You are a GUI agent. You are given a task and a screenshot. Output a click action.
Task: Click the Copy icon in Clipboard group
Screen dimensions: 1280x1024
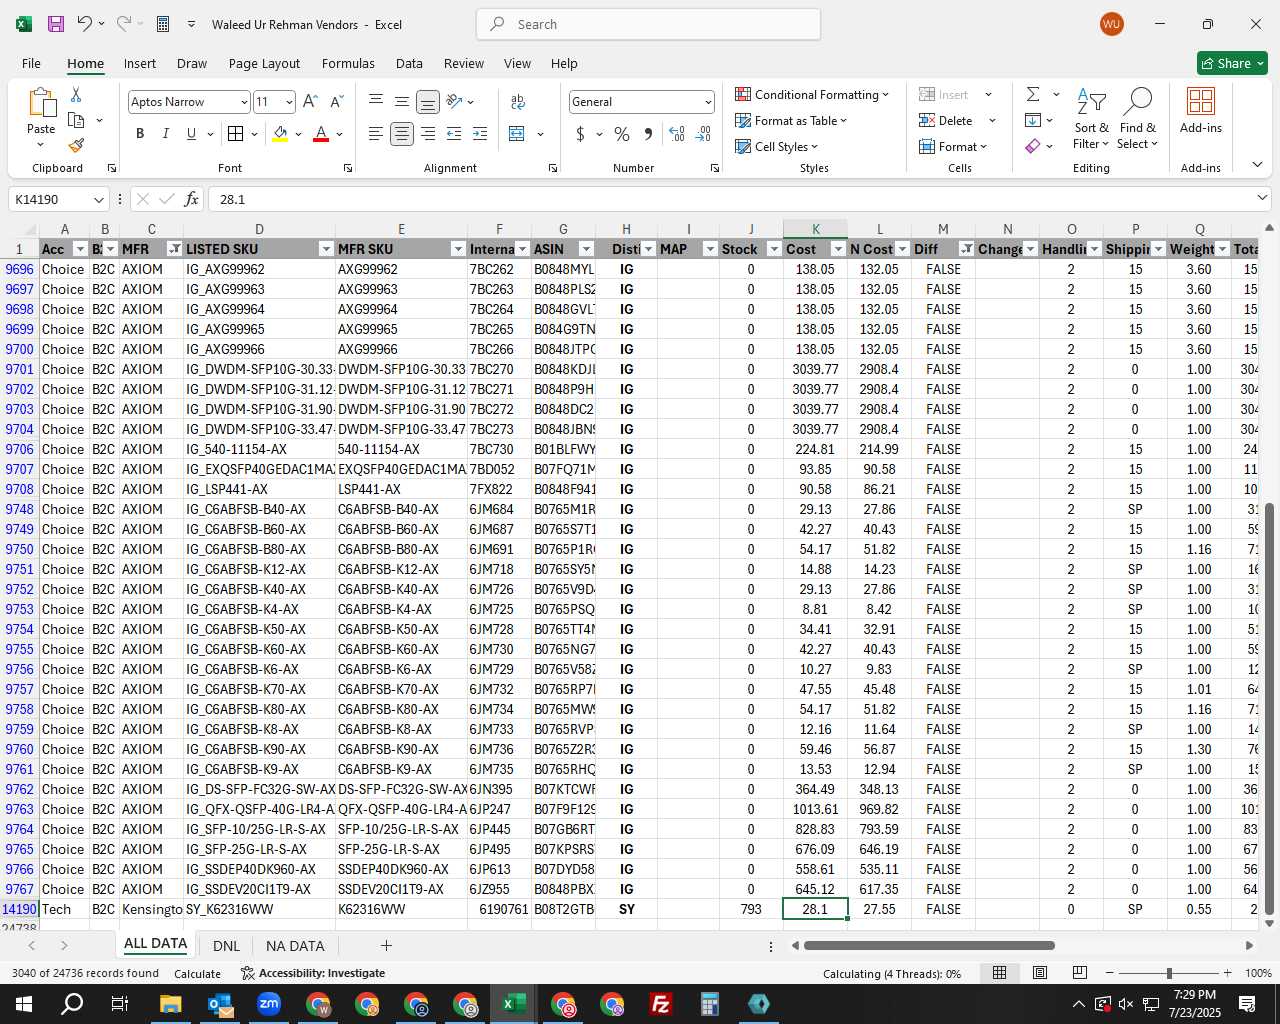point(76,120)
